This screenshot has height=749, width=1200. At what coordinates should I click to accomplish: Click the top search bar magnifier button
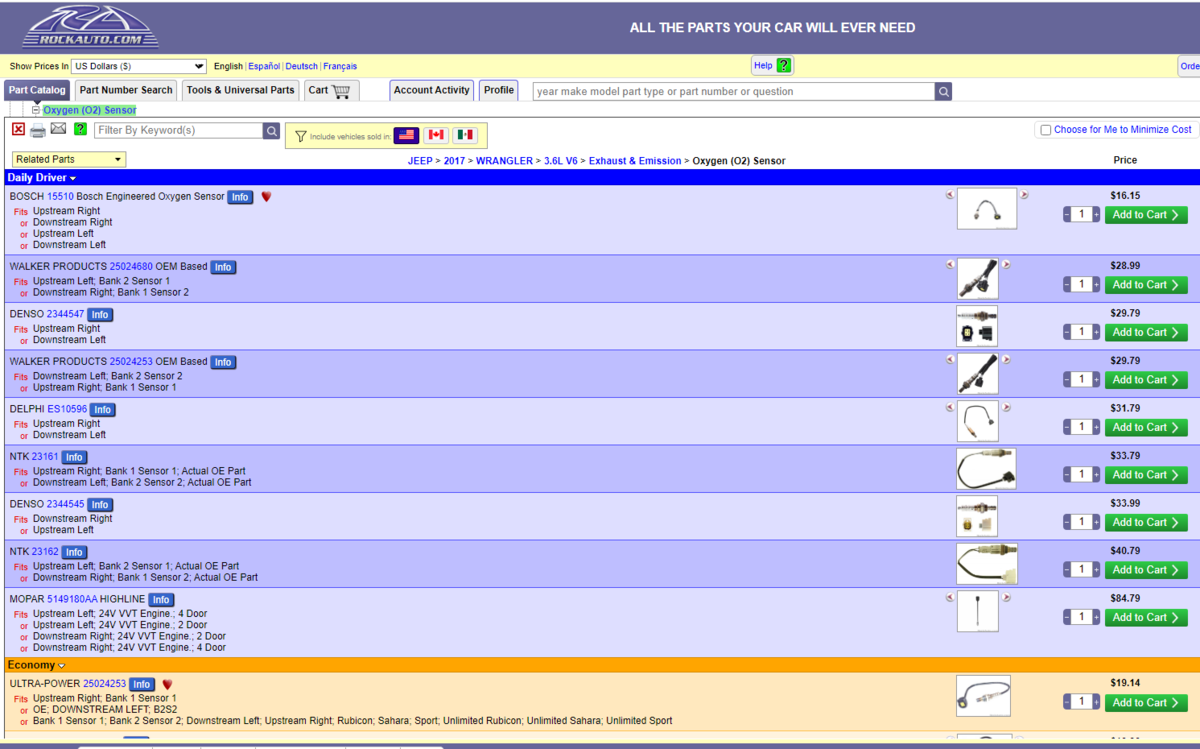click(x=943, y=92)
